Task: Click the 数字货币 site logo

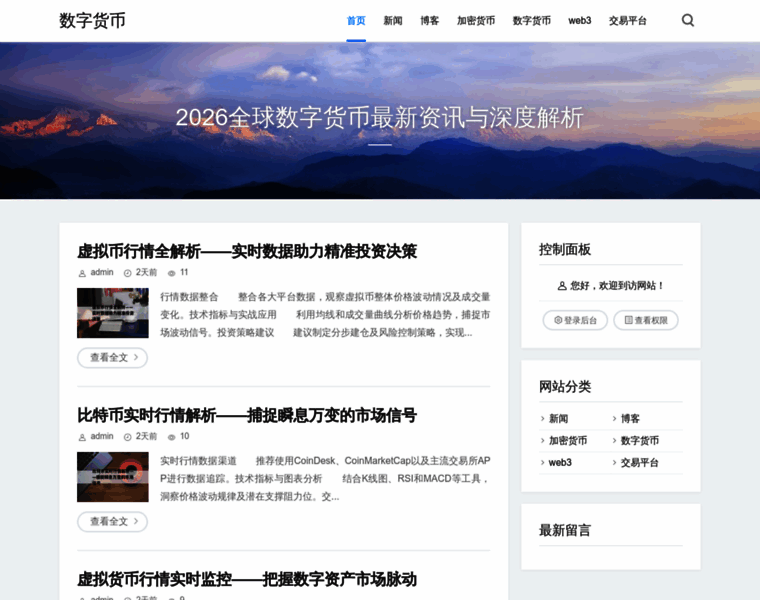Action: pos(92,20)
